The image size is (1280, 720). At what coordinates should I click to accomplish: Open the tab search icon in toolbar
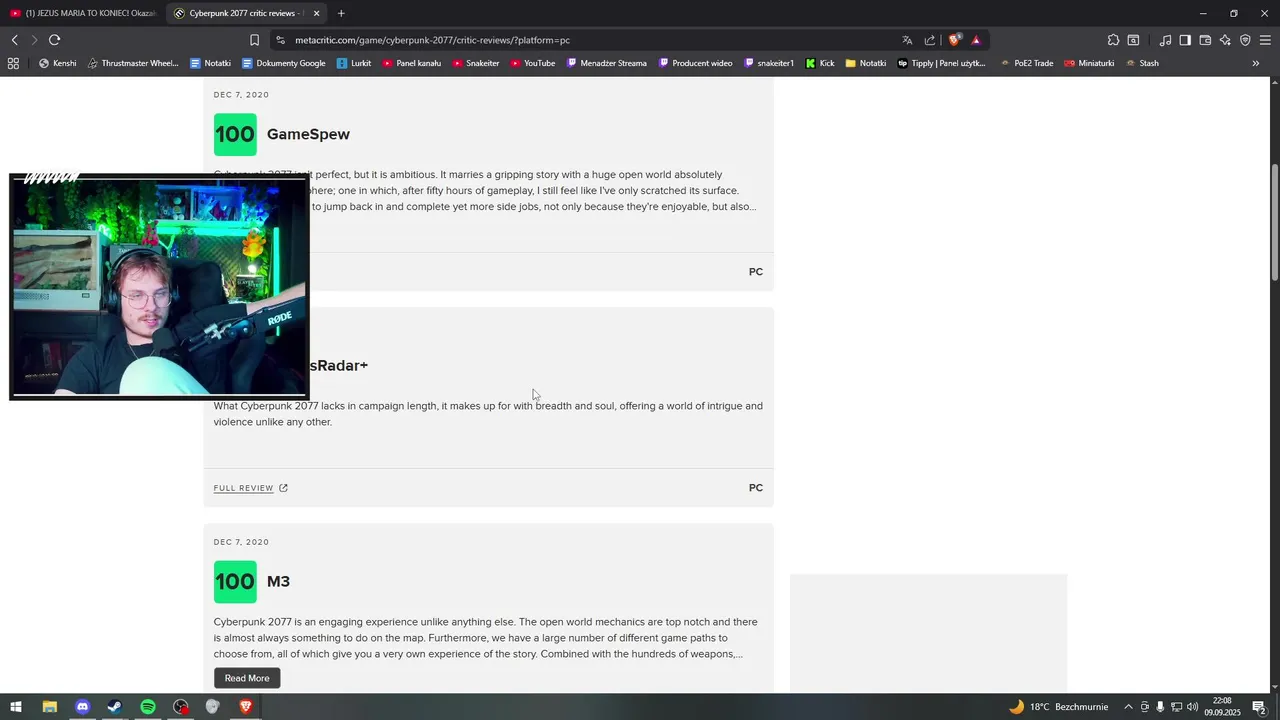[x=1133, y=40]
